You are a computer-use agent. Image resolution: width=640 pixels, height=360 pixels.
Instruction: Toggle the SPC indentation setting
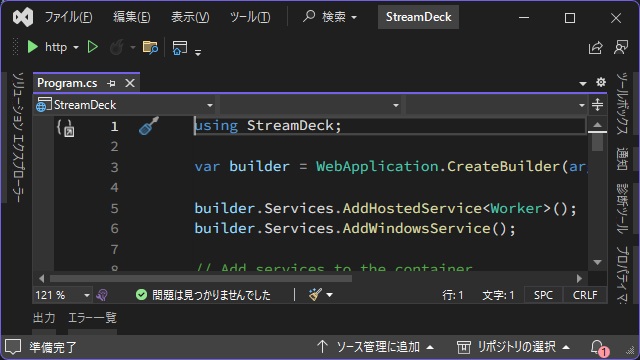click(x=543, y=295)
